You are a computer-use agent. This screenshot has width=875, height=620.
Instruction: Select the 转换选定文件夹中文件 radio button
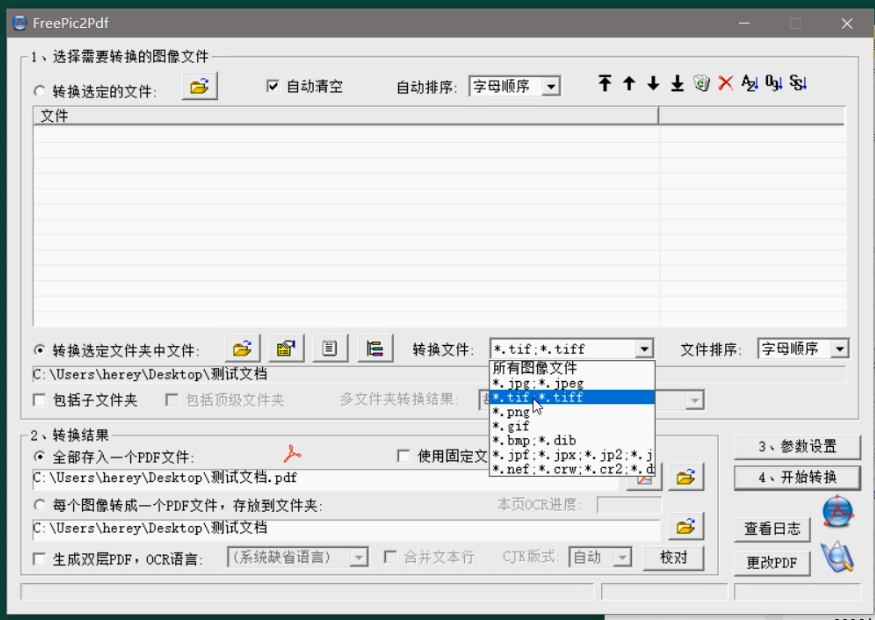39,350
